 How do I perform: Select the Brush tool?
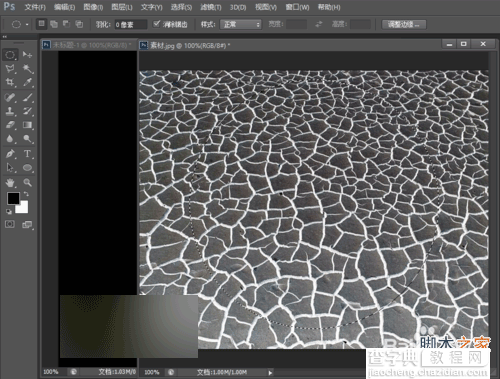(x=27, y=97)
